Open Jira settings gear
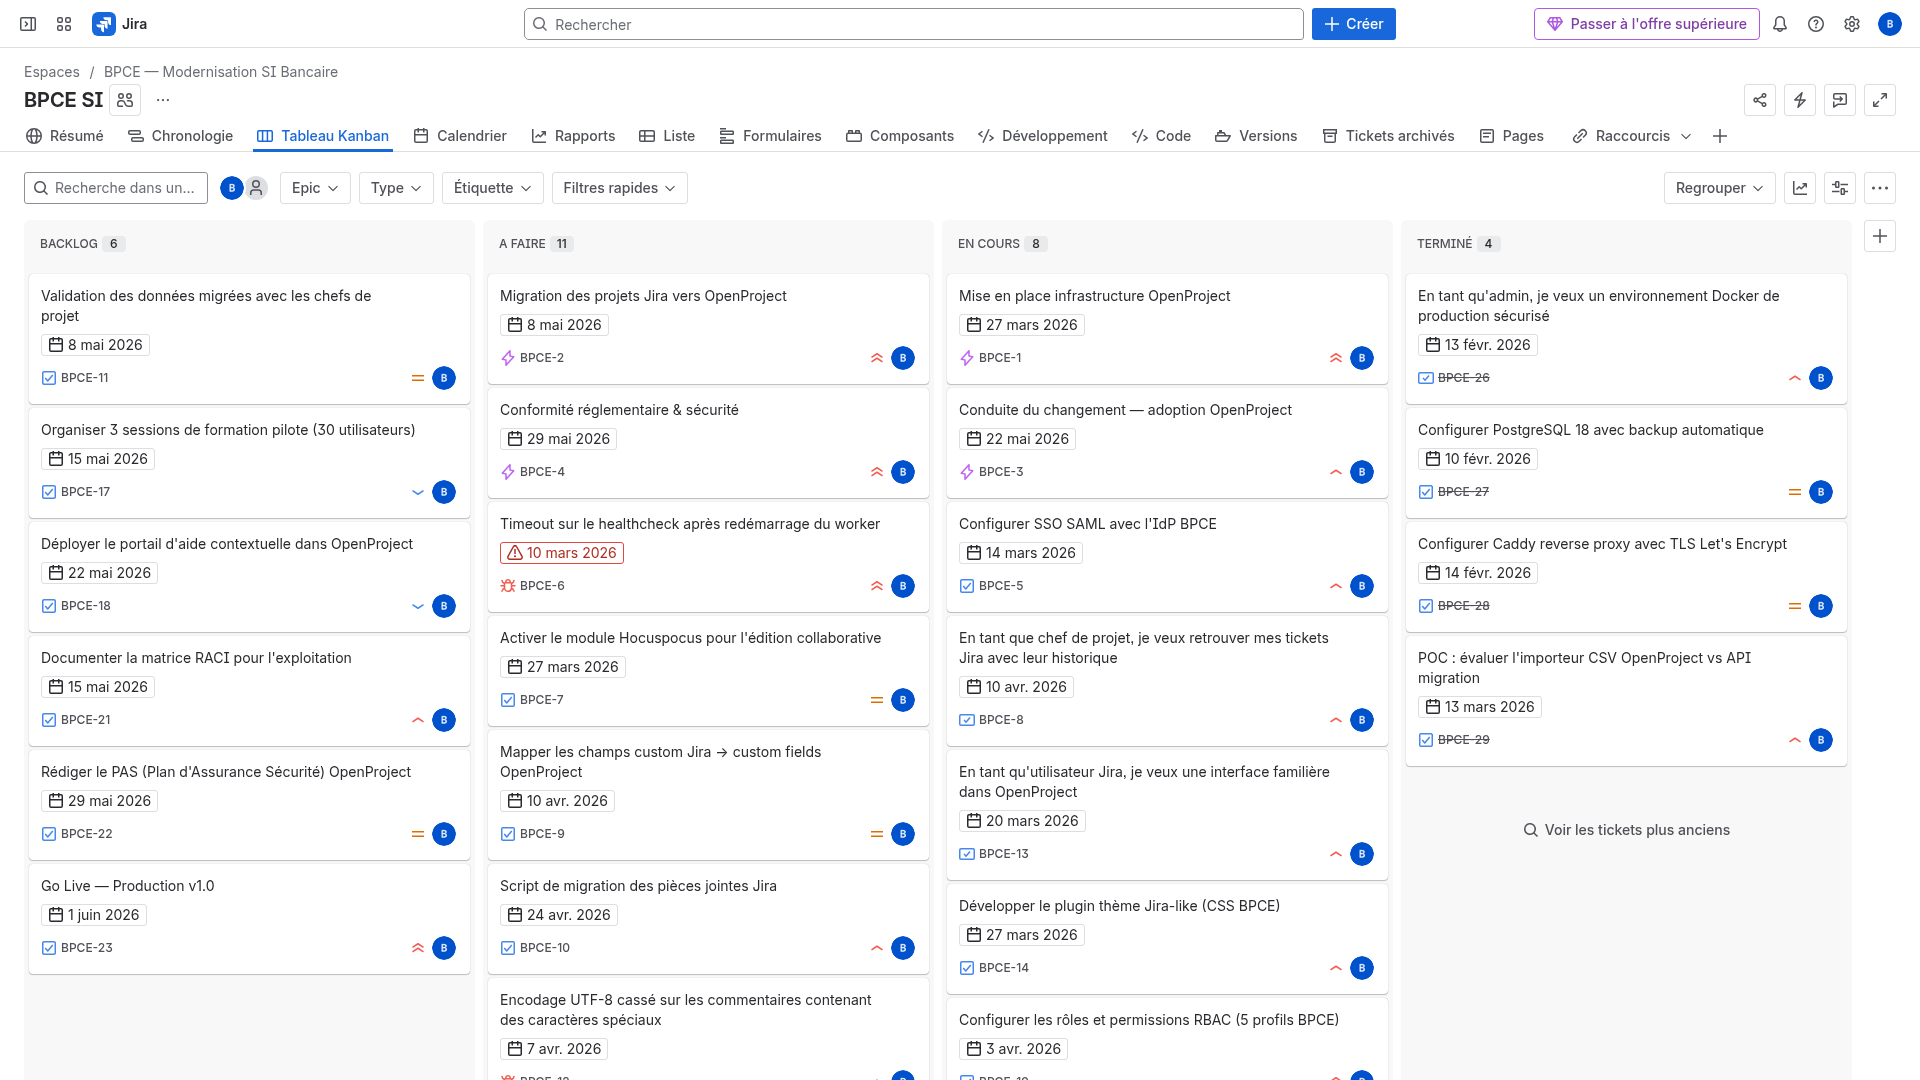 coord(1853,24)
